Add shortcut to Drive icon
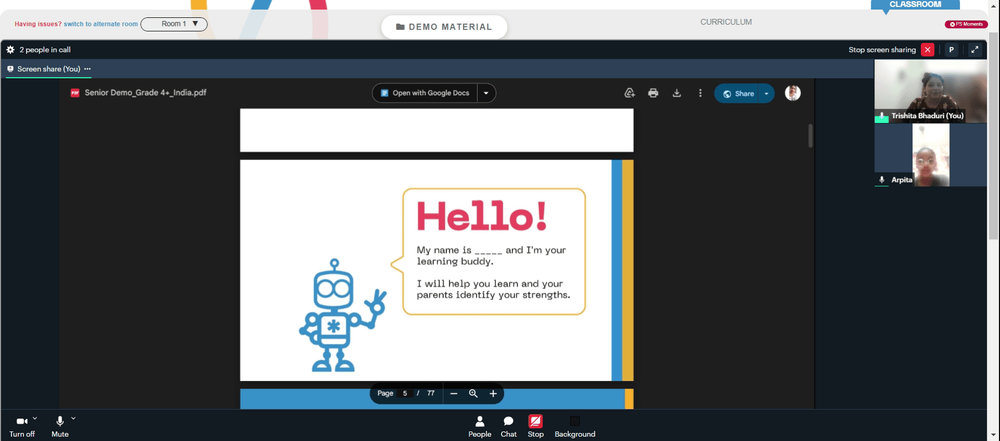 [x=629, y=93]
